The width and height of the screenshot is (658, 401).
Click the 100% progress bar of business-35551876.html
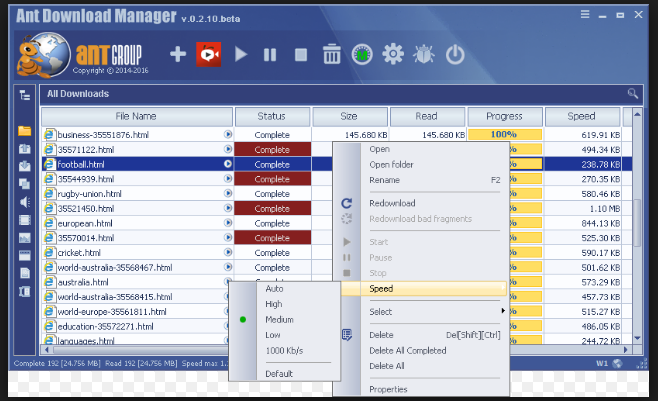pyautogui.click(x=504, y=135)
